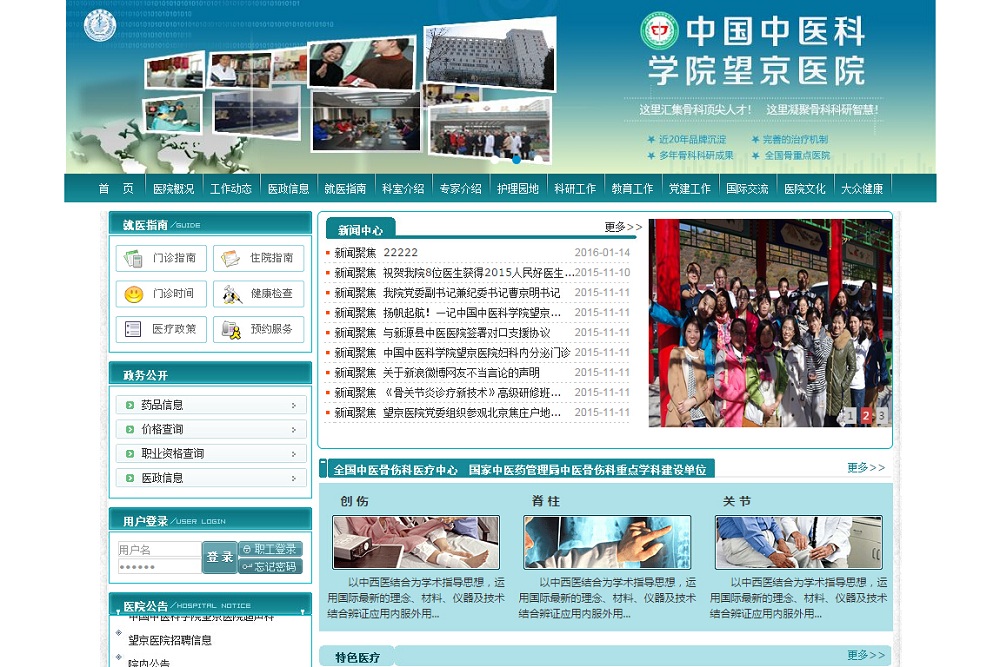Open 教育工作 navigation menu
This screenshot has height=667, width=1000.
632,189
